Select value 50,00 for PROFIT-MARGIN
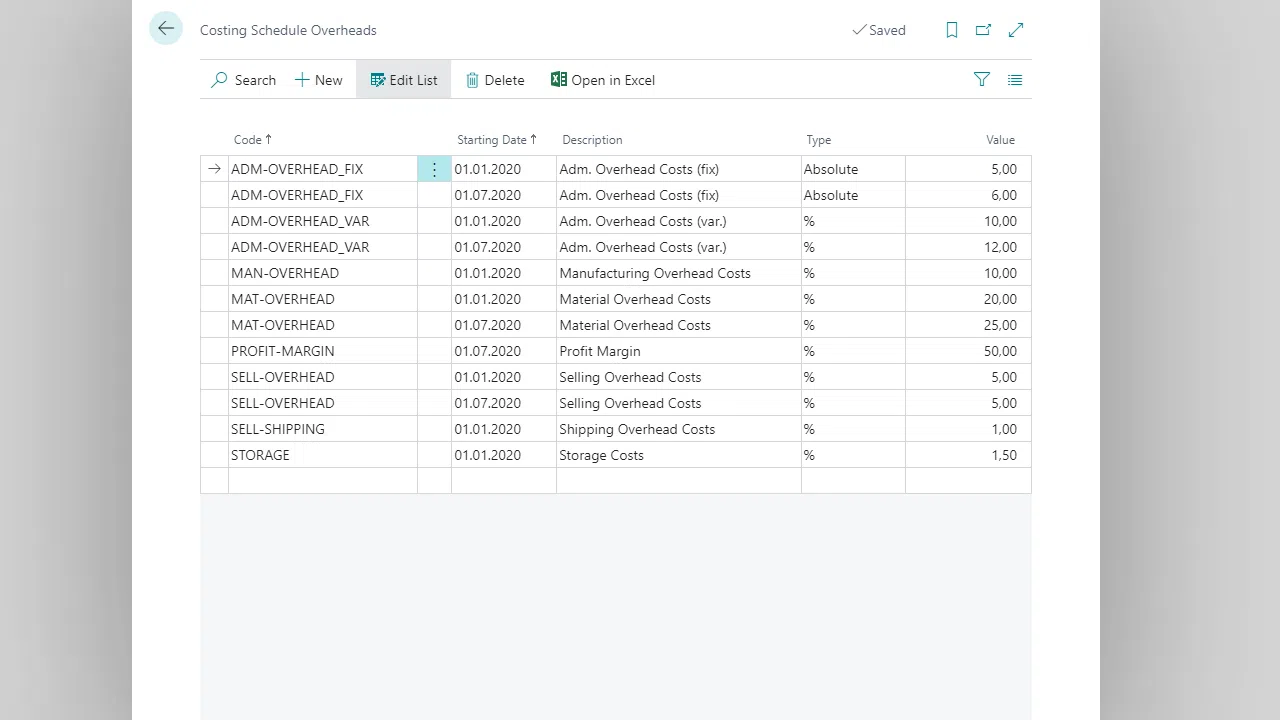The height and width of the screenshot is (720, 1280). tap(968, 351)
